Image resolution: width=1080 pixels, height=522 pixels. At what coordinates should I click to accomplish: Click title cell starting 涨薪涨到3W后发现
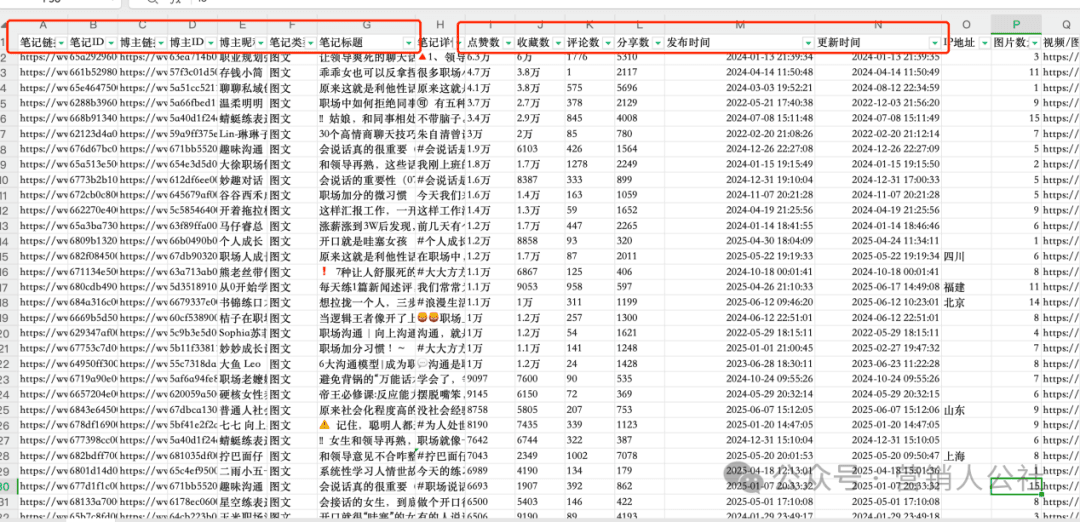[366, 226]
